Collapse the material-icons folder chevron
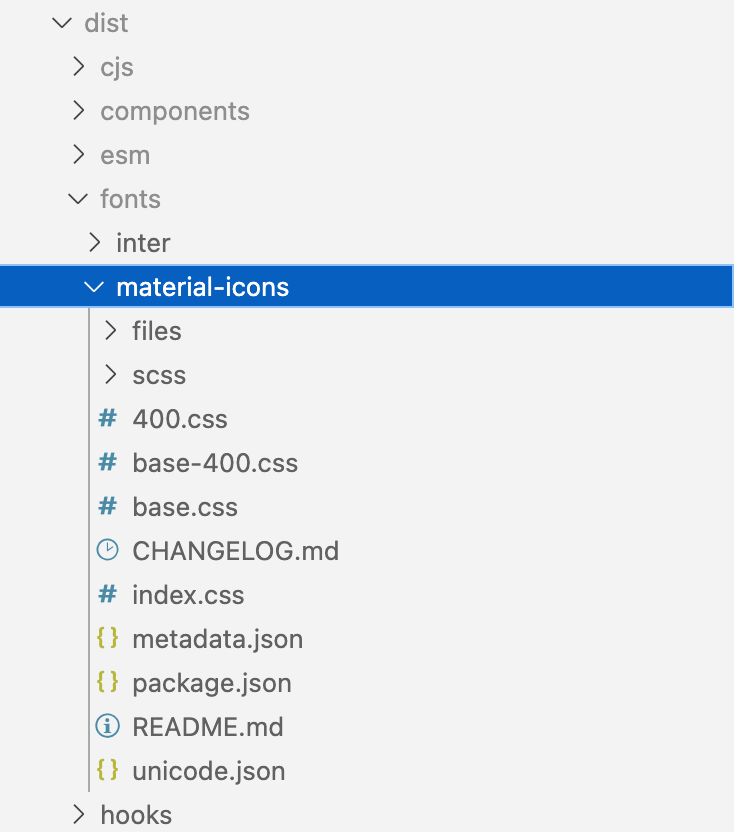 click(94, 287)
